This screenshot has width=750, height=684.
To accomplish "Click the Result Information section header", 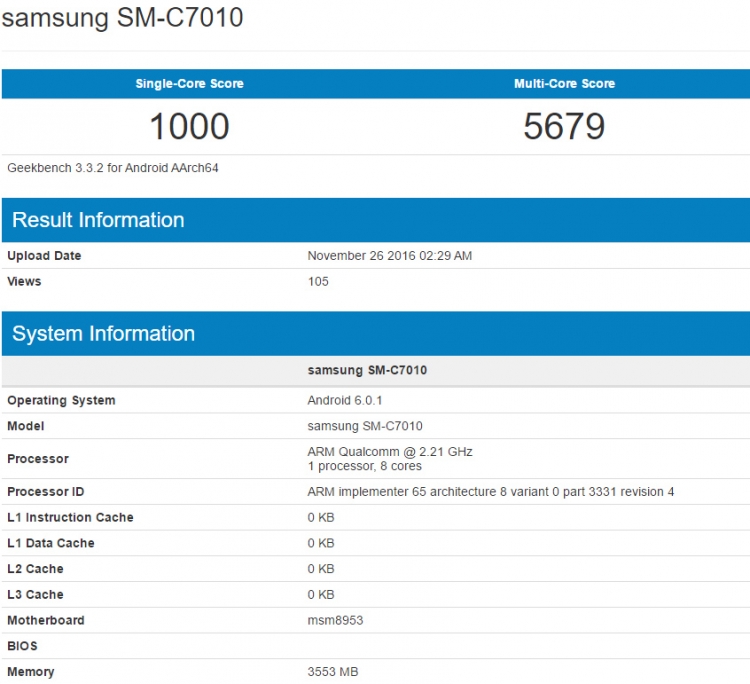I will click(x=98, y=220).
